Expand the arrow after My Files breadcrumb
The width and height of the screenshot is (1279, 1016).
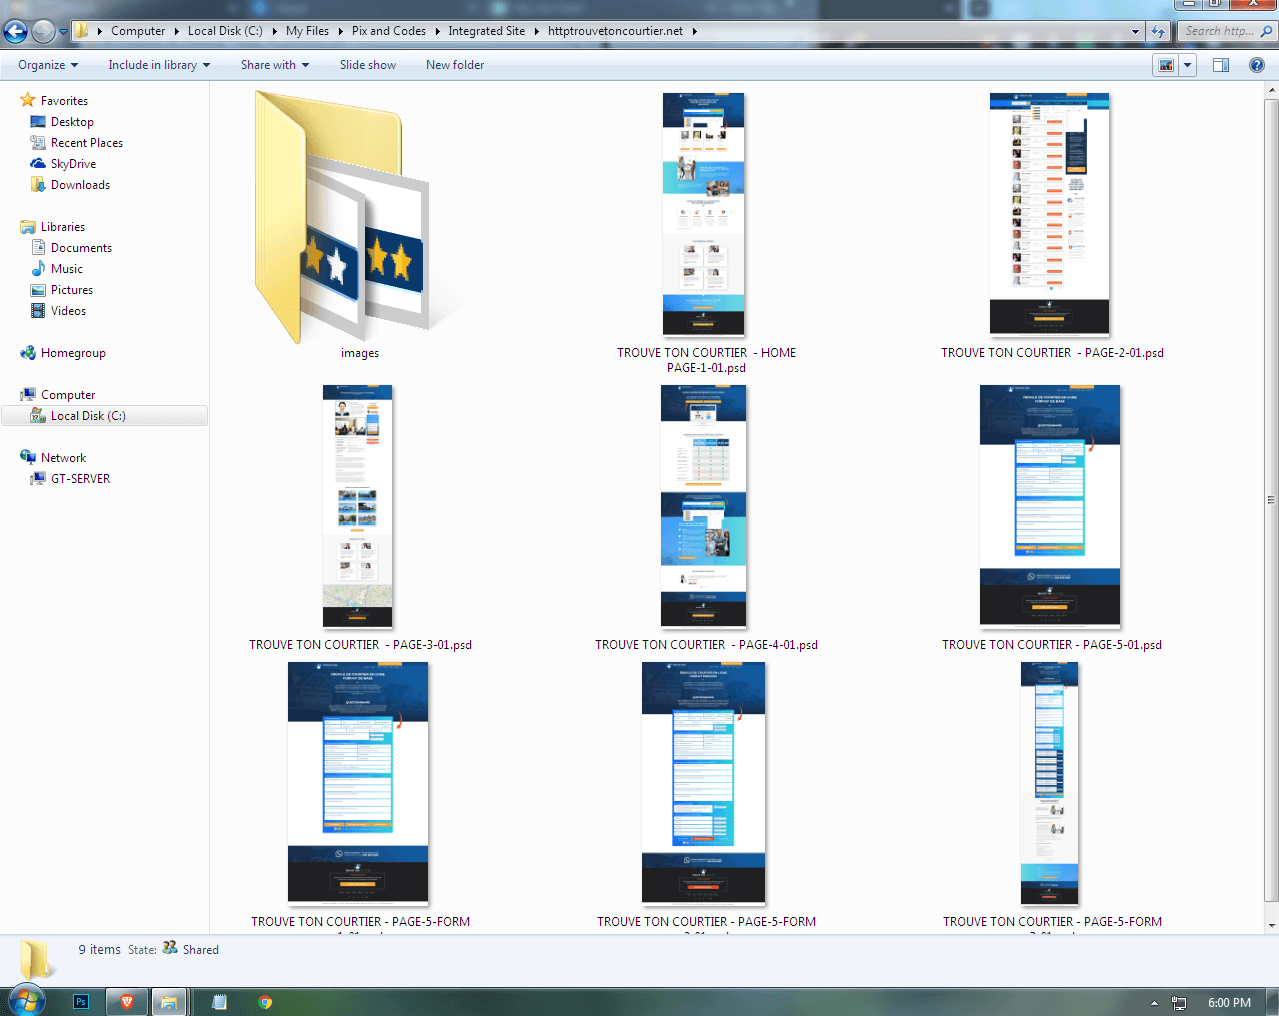tap(340, 31)
